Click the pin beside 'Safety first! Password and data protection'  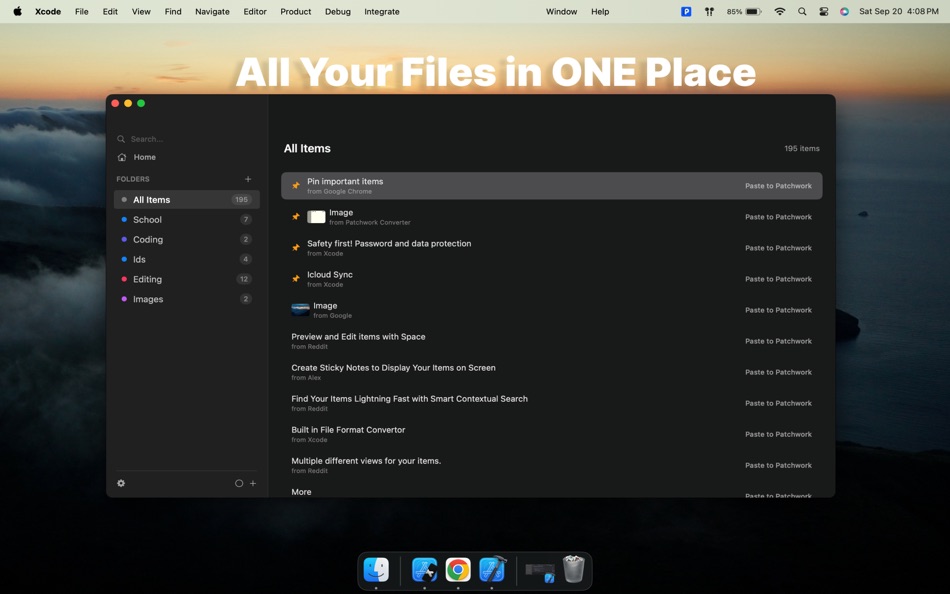coord(296,247)
